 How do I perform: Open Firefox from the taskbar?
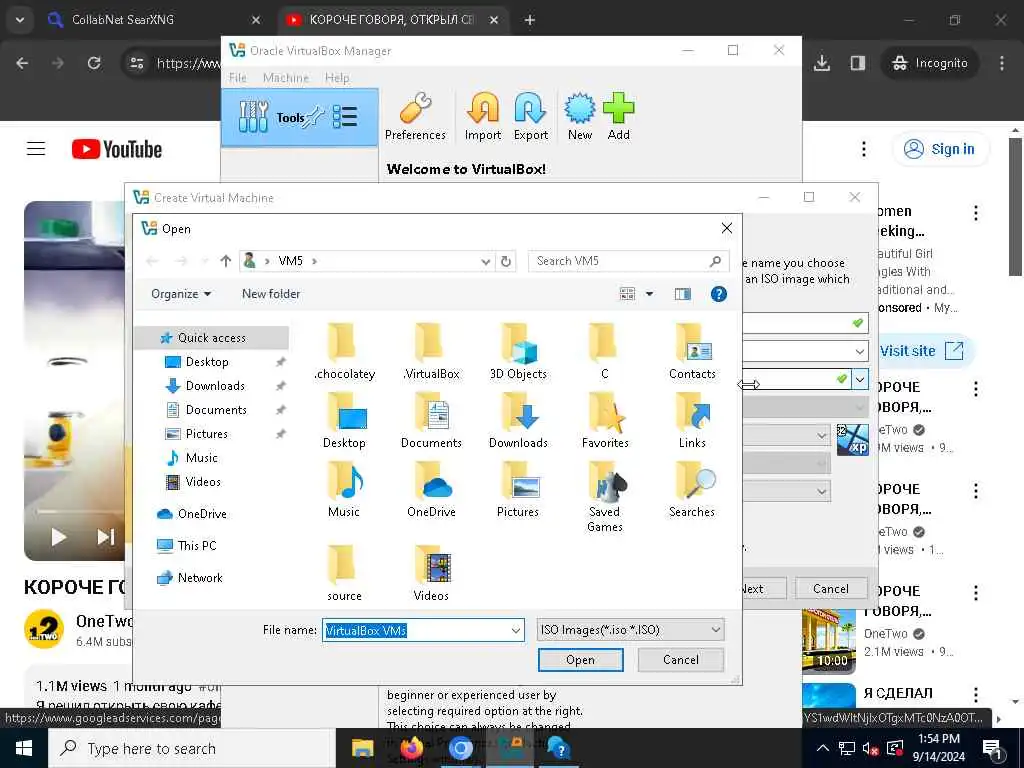[411, 748]
